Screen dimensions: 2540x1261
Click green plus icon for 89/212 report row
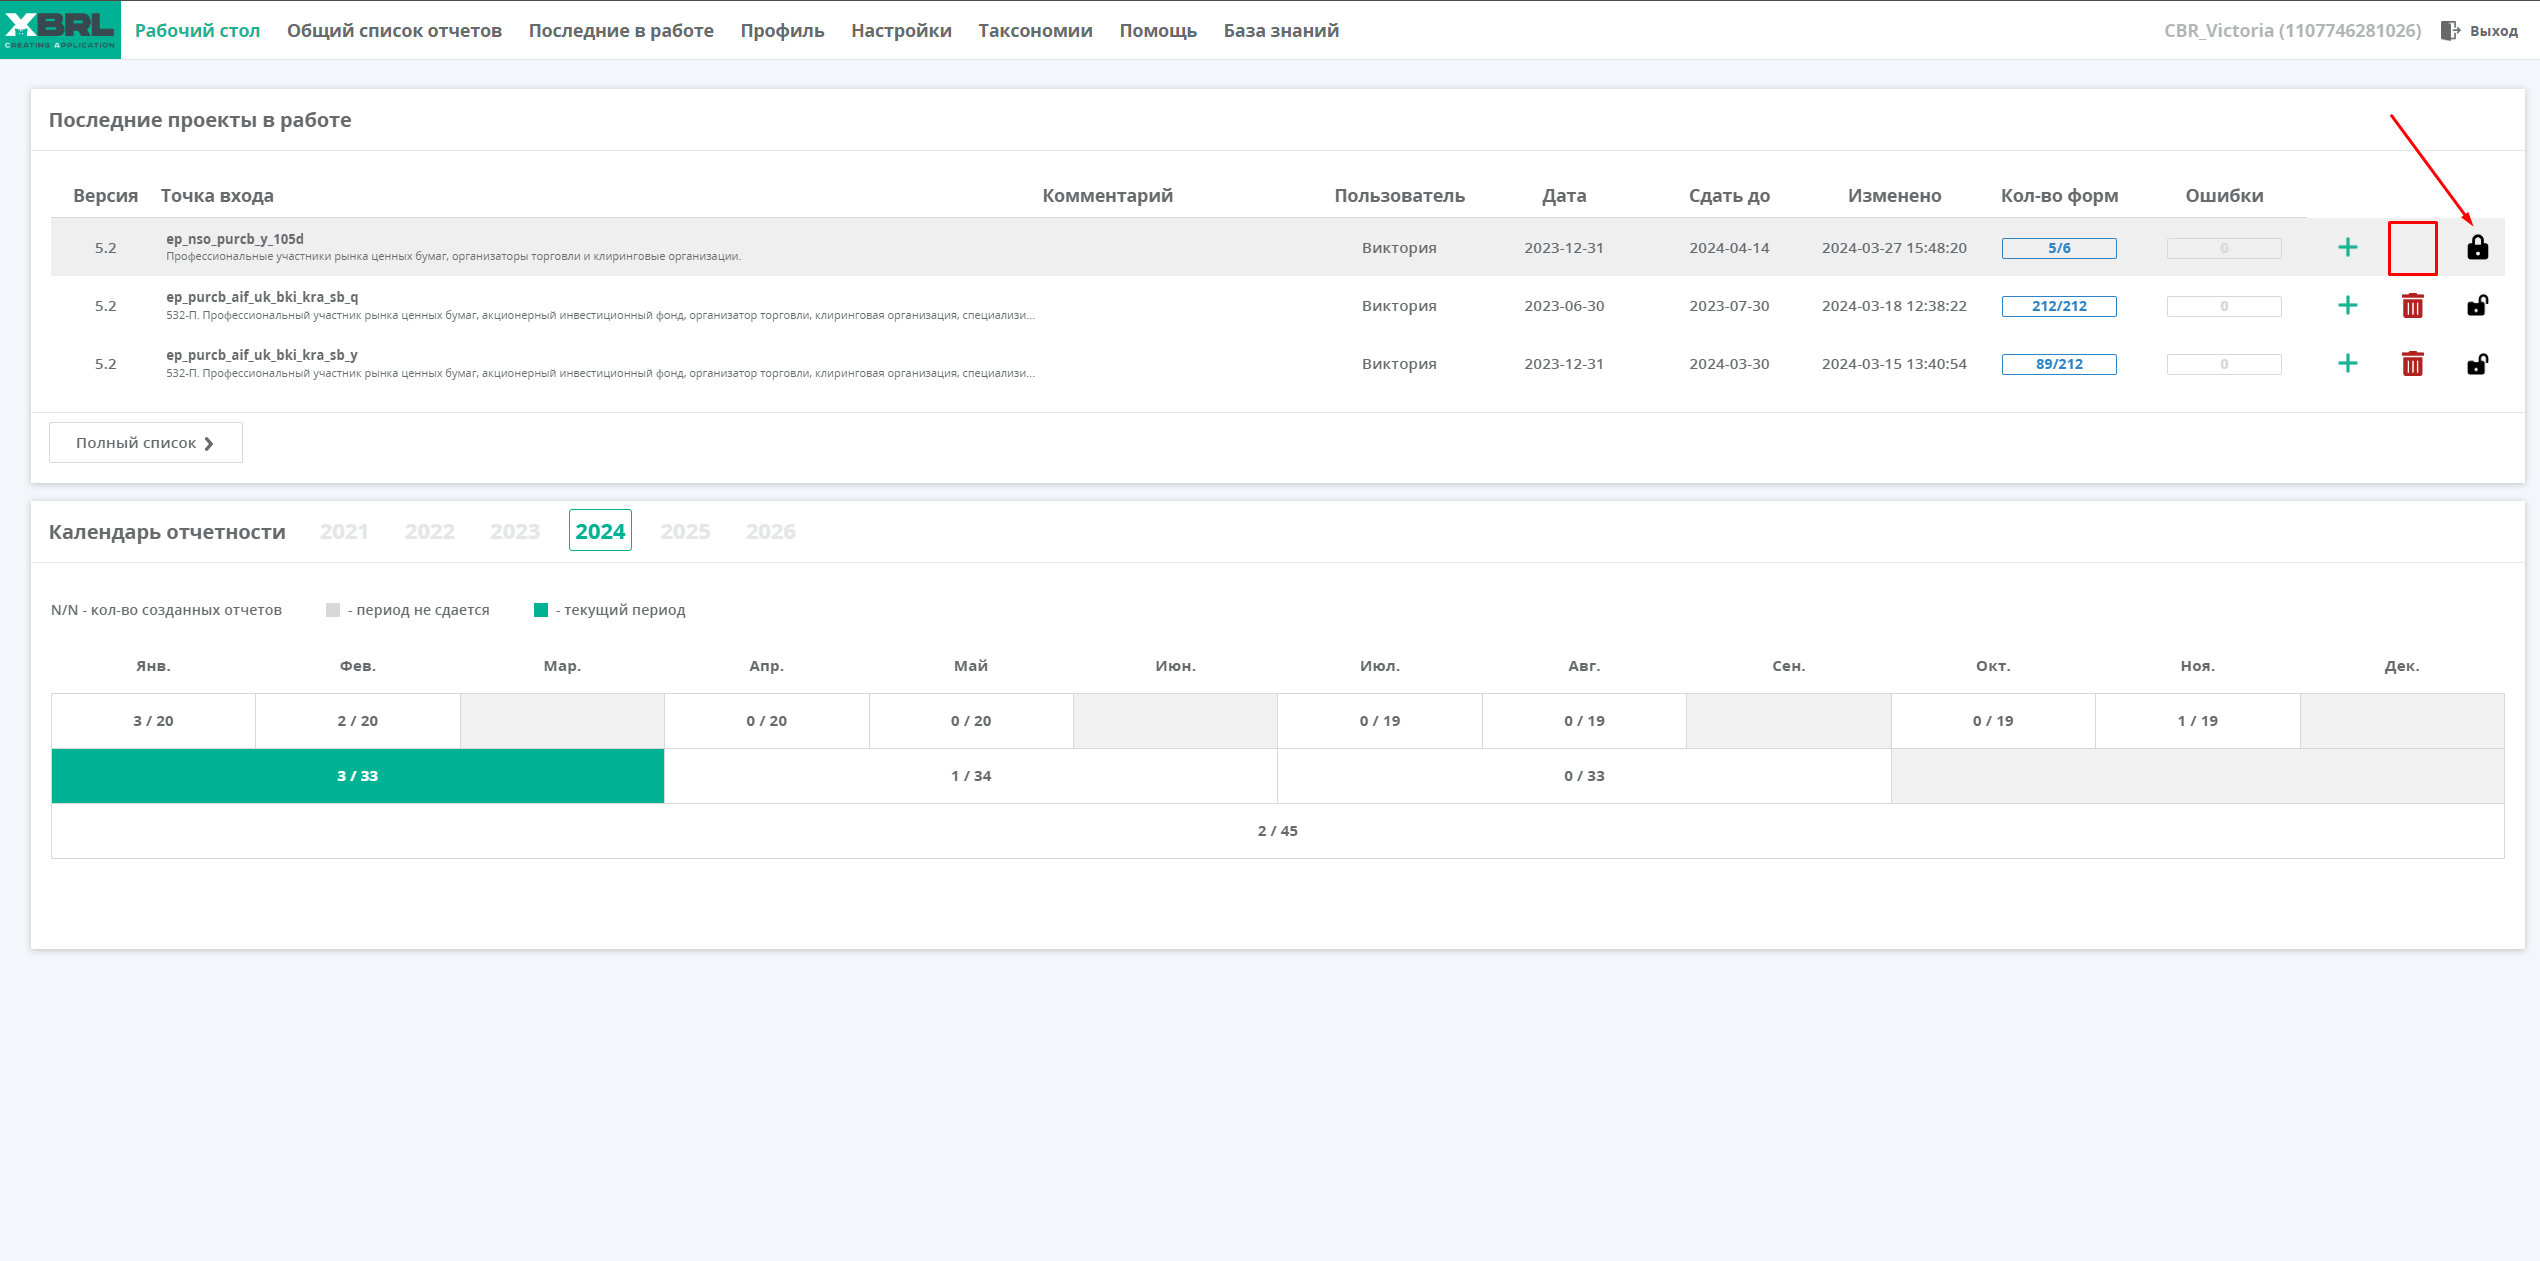point(2347,363)
